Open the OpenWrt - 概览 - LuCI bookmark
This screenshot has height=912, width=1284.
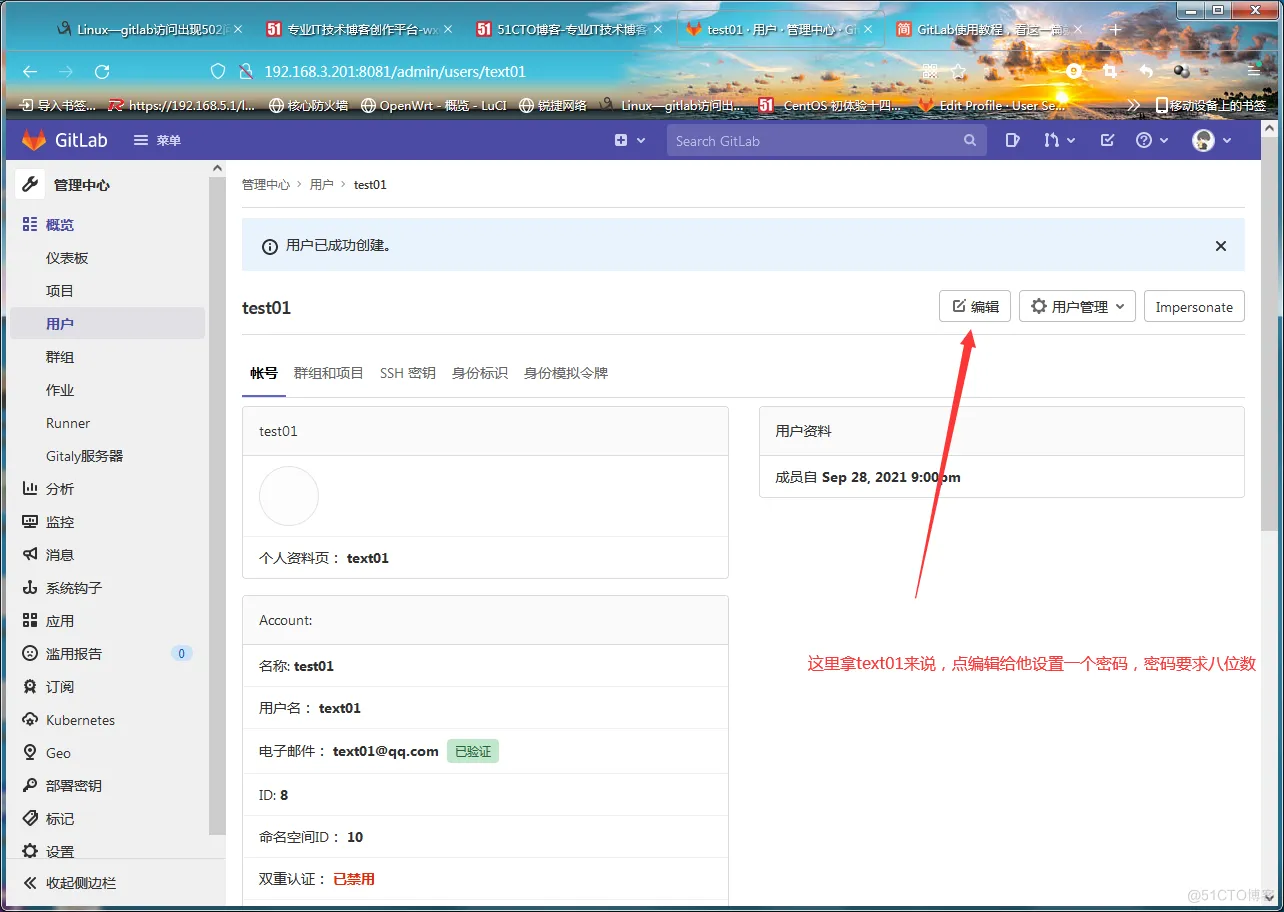(x=433, y=105)
